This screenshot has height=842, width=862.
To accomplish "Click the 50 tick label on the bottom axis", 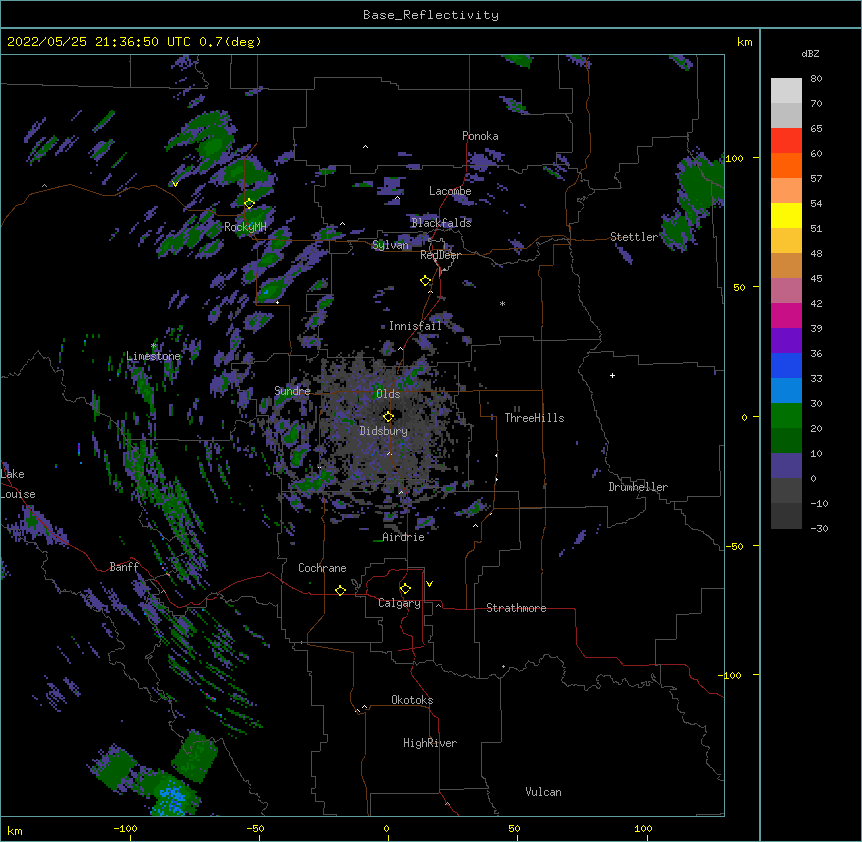I will [x=514, y=828].
